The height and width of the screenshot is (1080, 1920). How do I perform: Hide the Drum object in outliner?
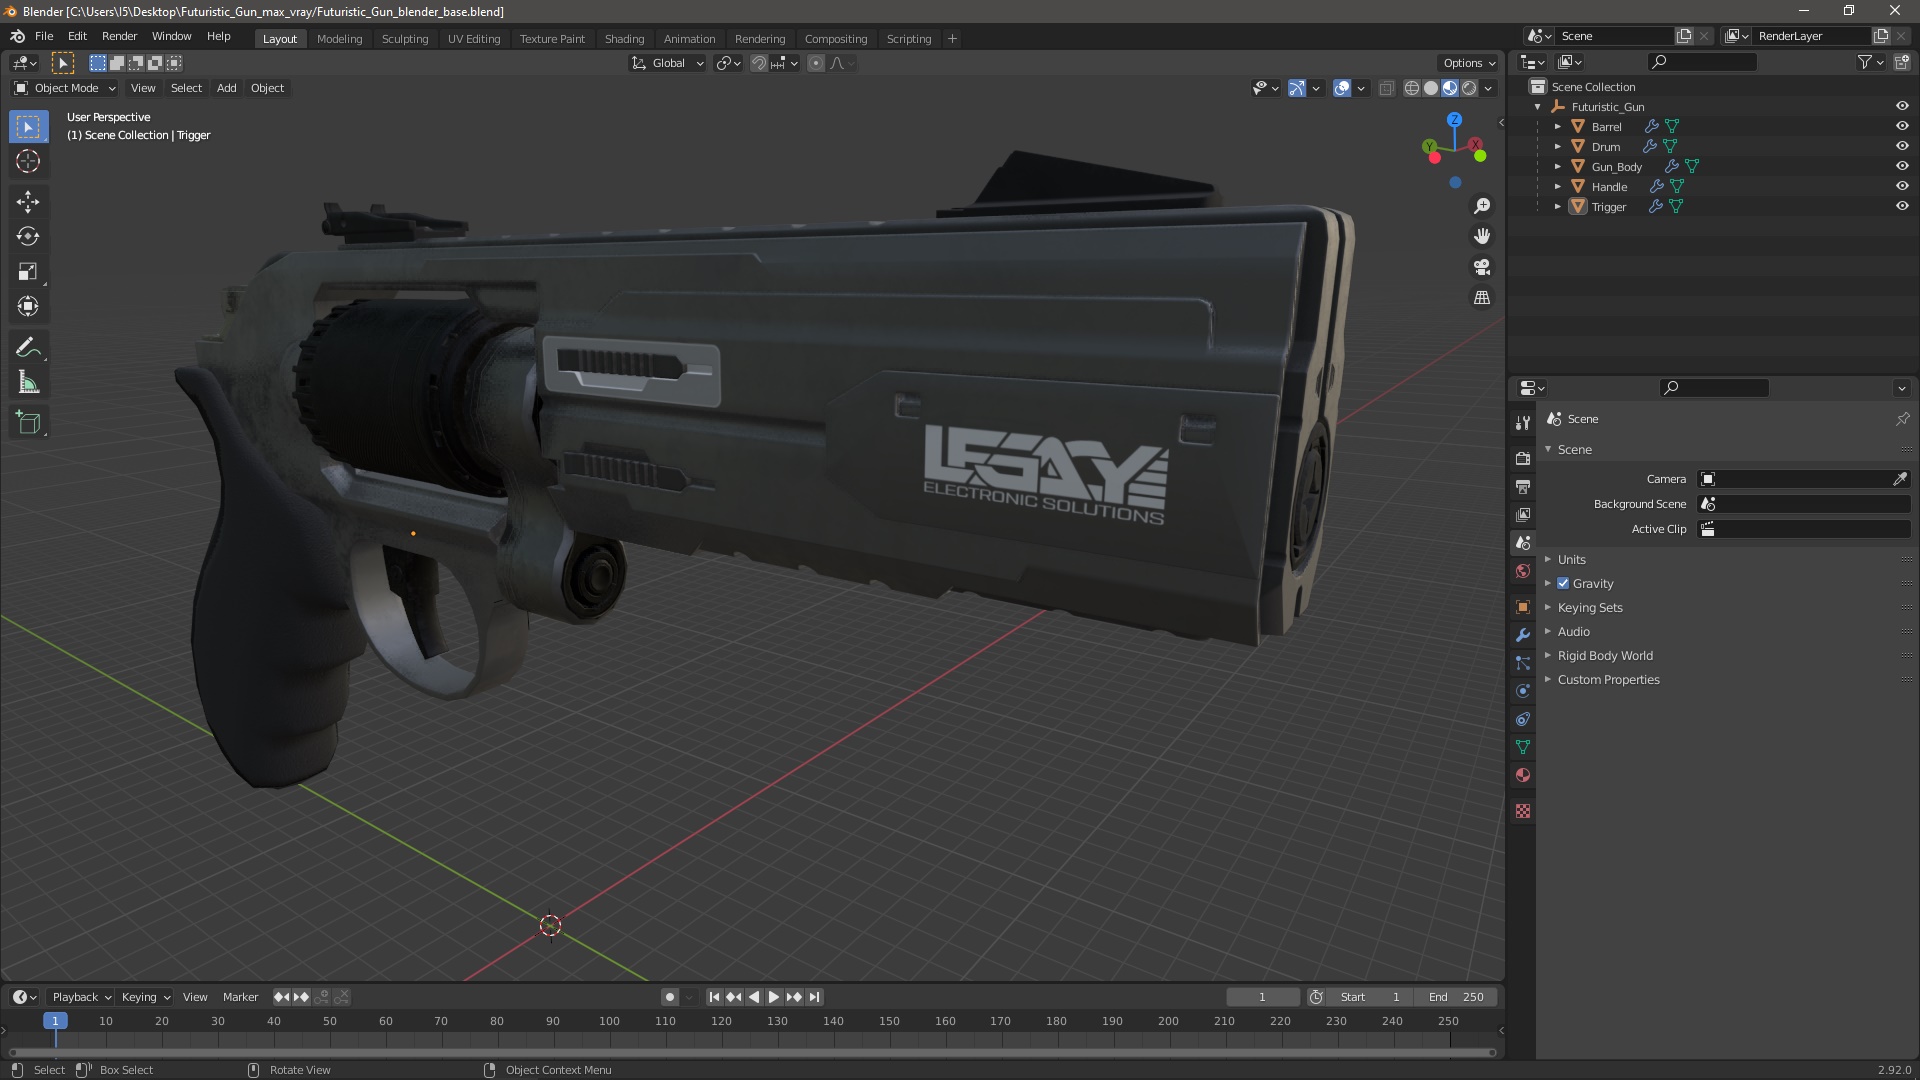point(1902,146)
